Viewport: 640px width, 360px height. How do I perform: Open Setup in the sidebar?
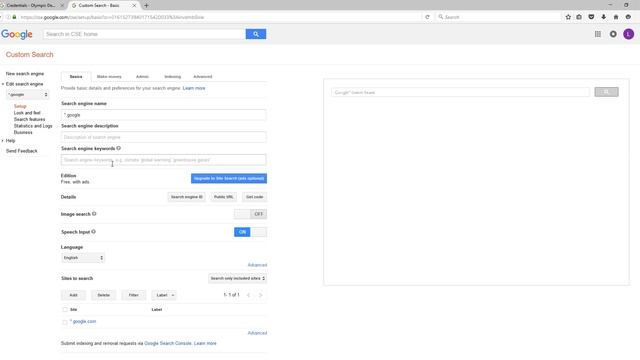tap(20, 106)
